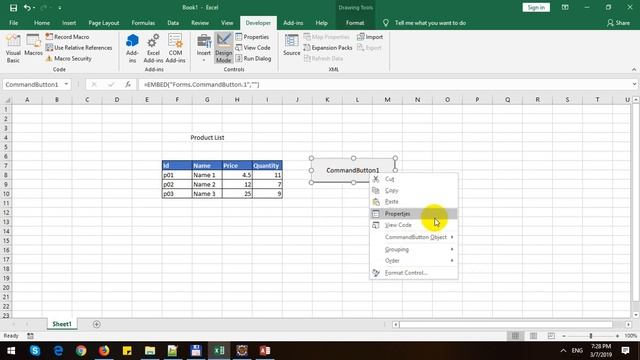Open Excel Add-ins dialog
The height and width of the screenshot is (360, 640).
click(x=153, y=49)
